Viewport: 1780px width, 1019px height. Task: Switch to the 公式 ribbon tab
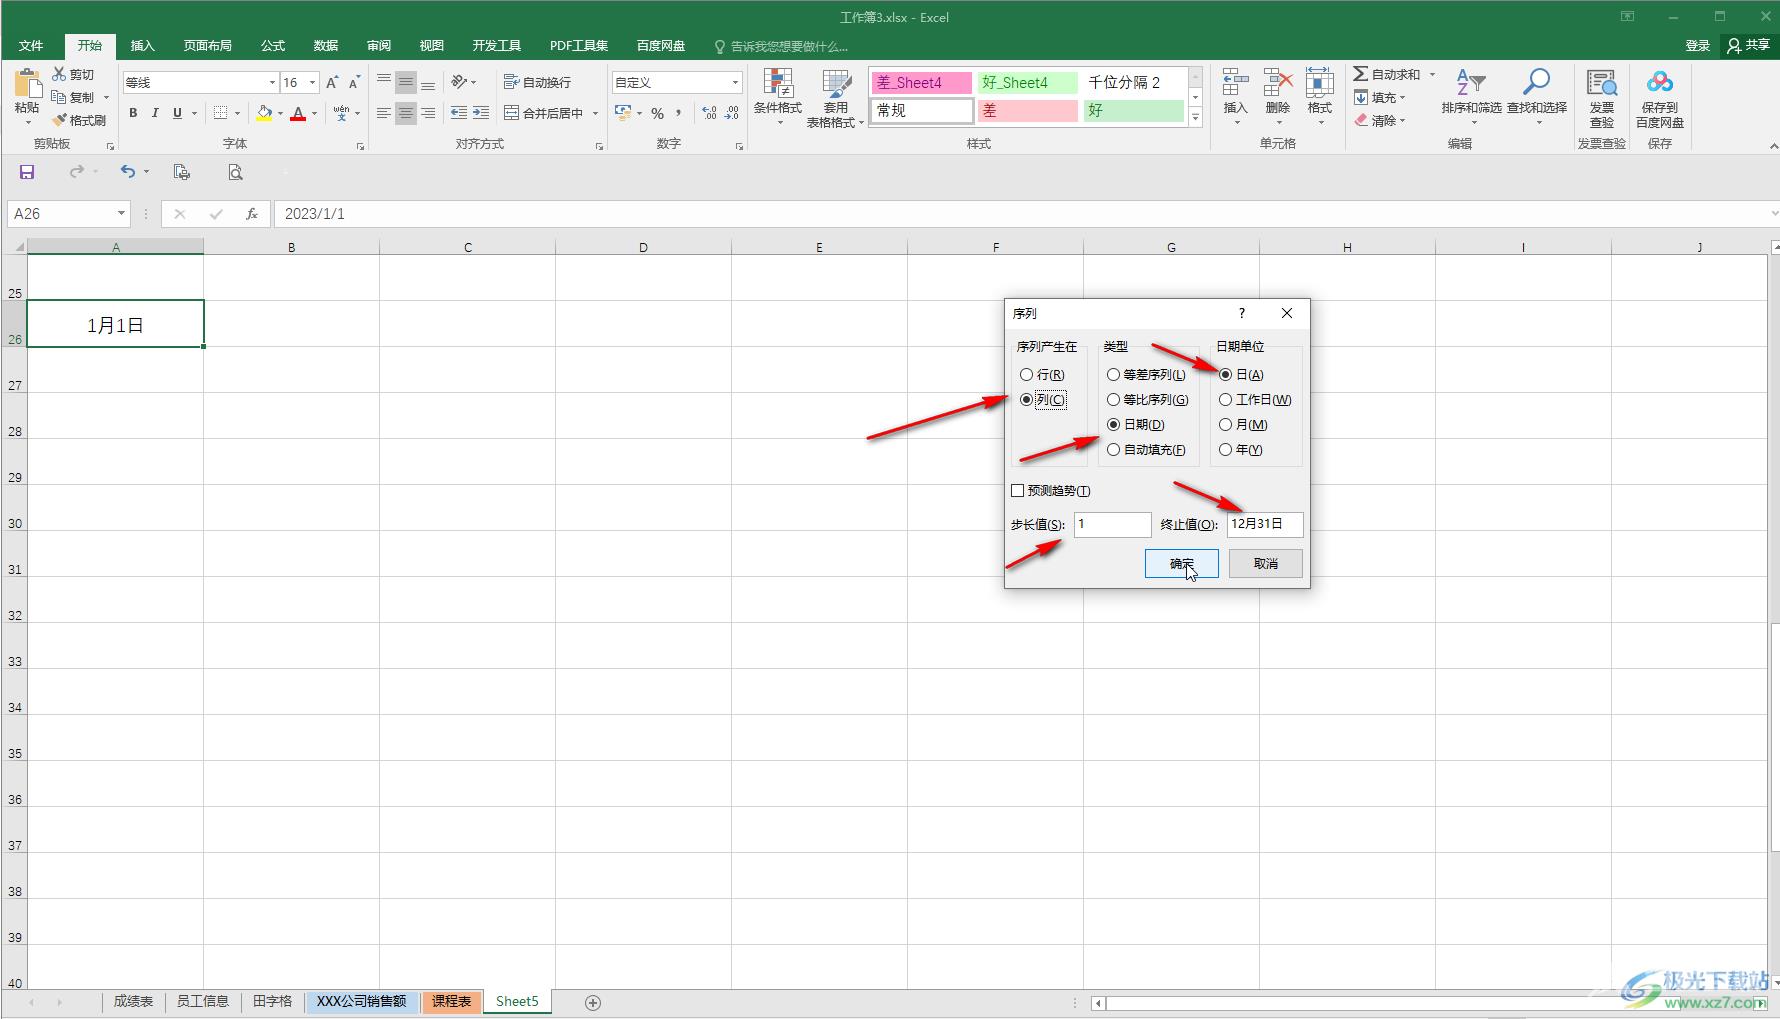tap(273, 46)
